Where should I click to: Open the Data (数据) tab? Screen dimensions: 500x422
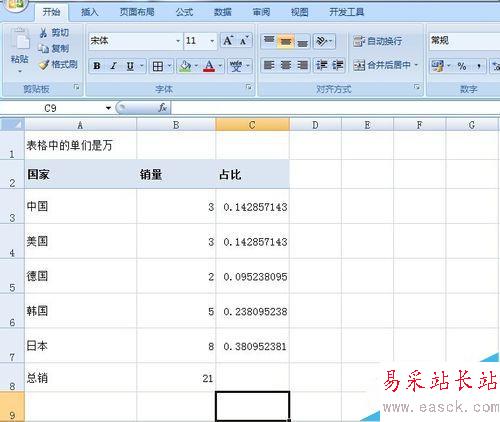(222, 12)
